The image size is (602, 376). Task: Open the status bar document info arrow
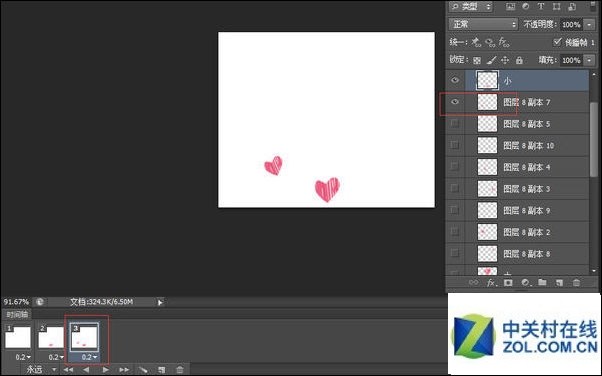click(160, 302)
